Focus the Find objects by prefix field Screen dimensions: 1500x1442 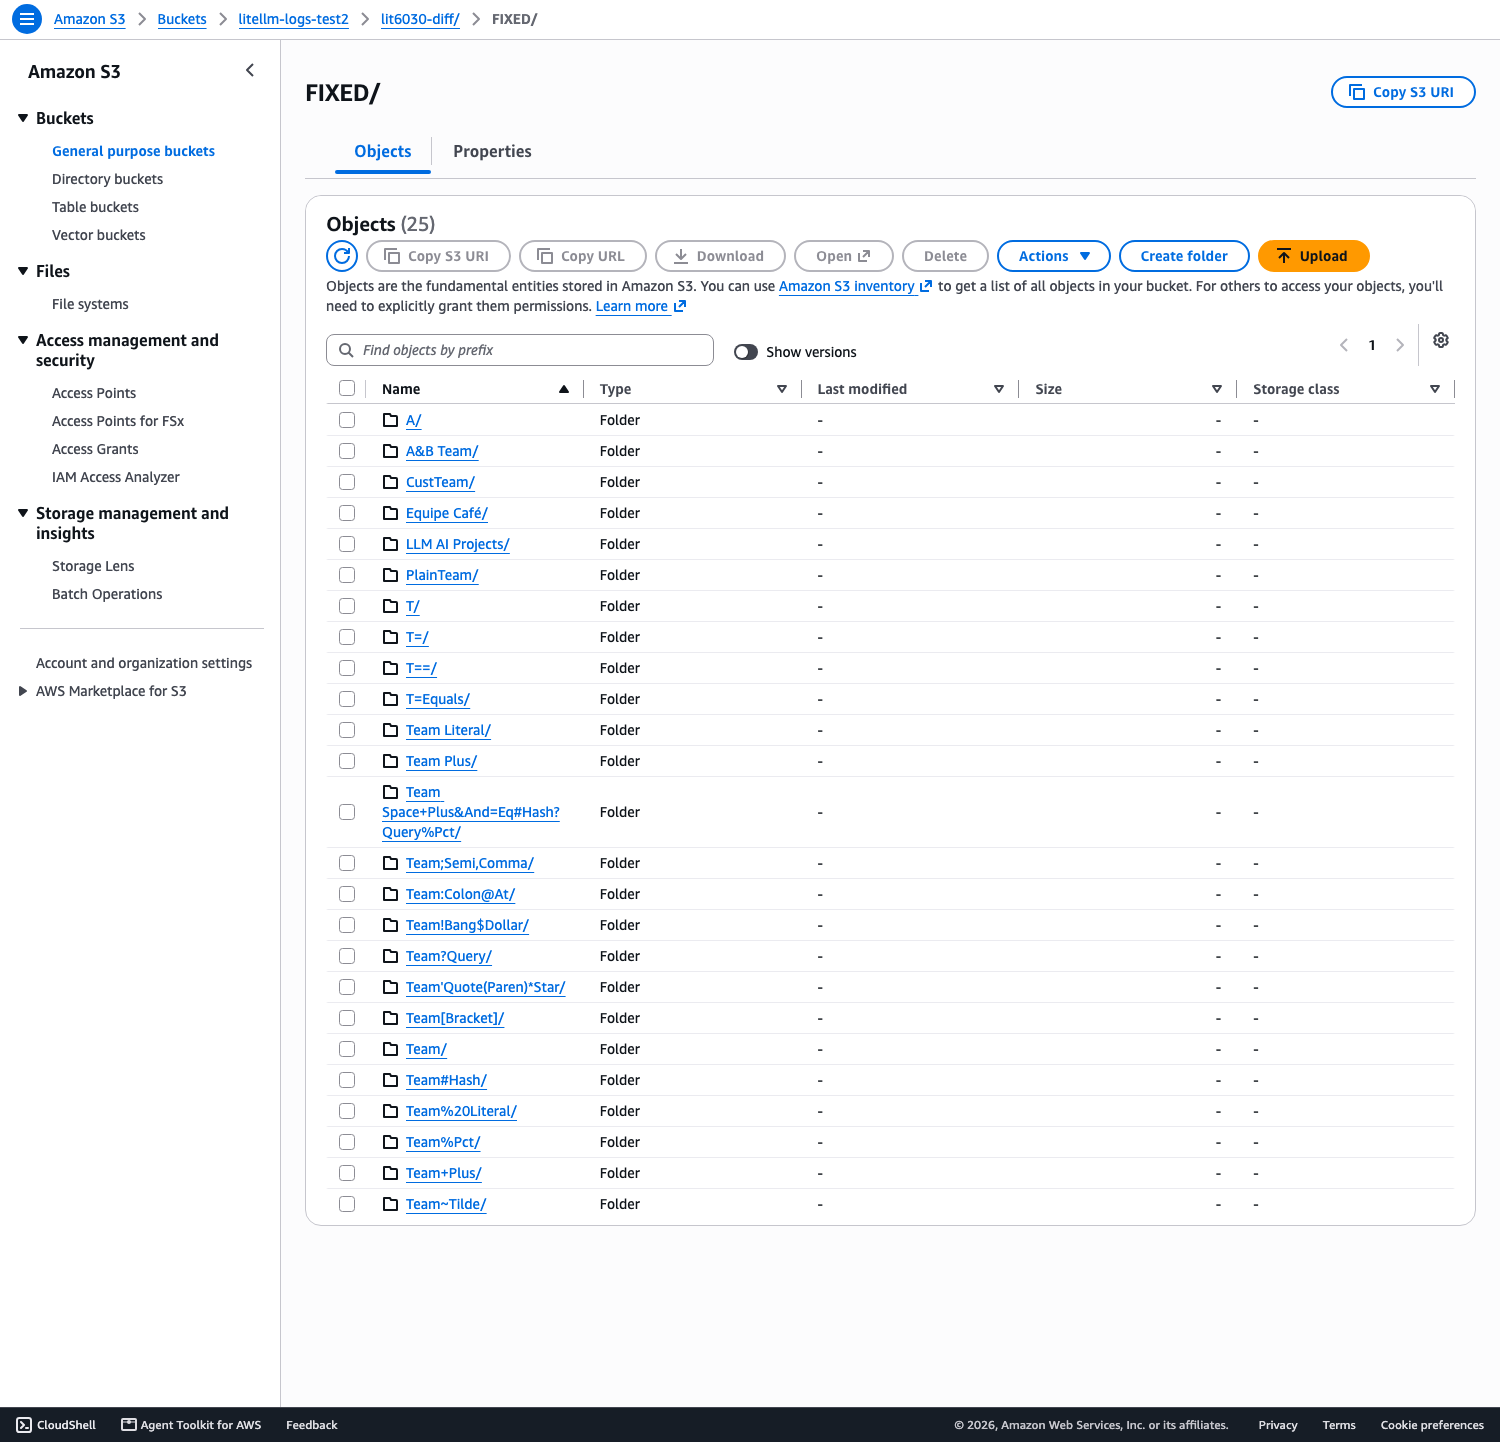tap(520, 350)
